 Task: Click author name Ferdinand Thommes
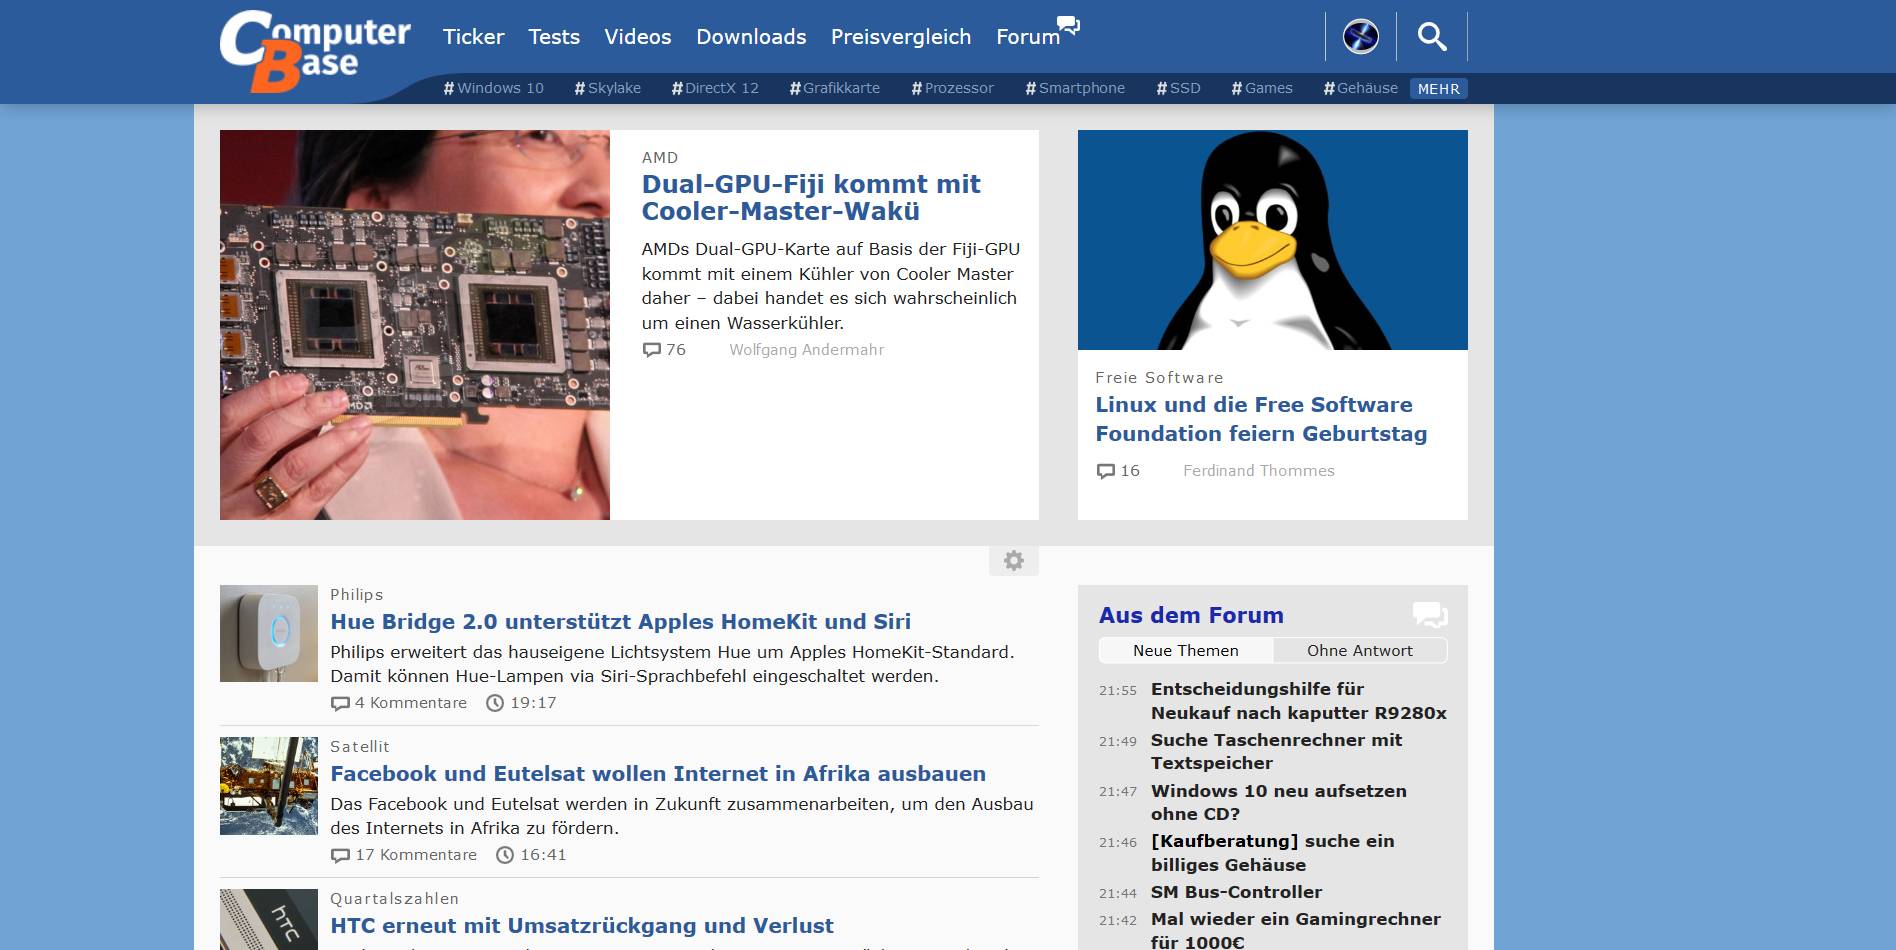pyautogui.click(x=1259, y=471)
